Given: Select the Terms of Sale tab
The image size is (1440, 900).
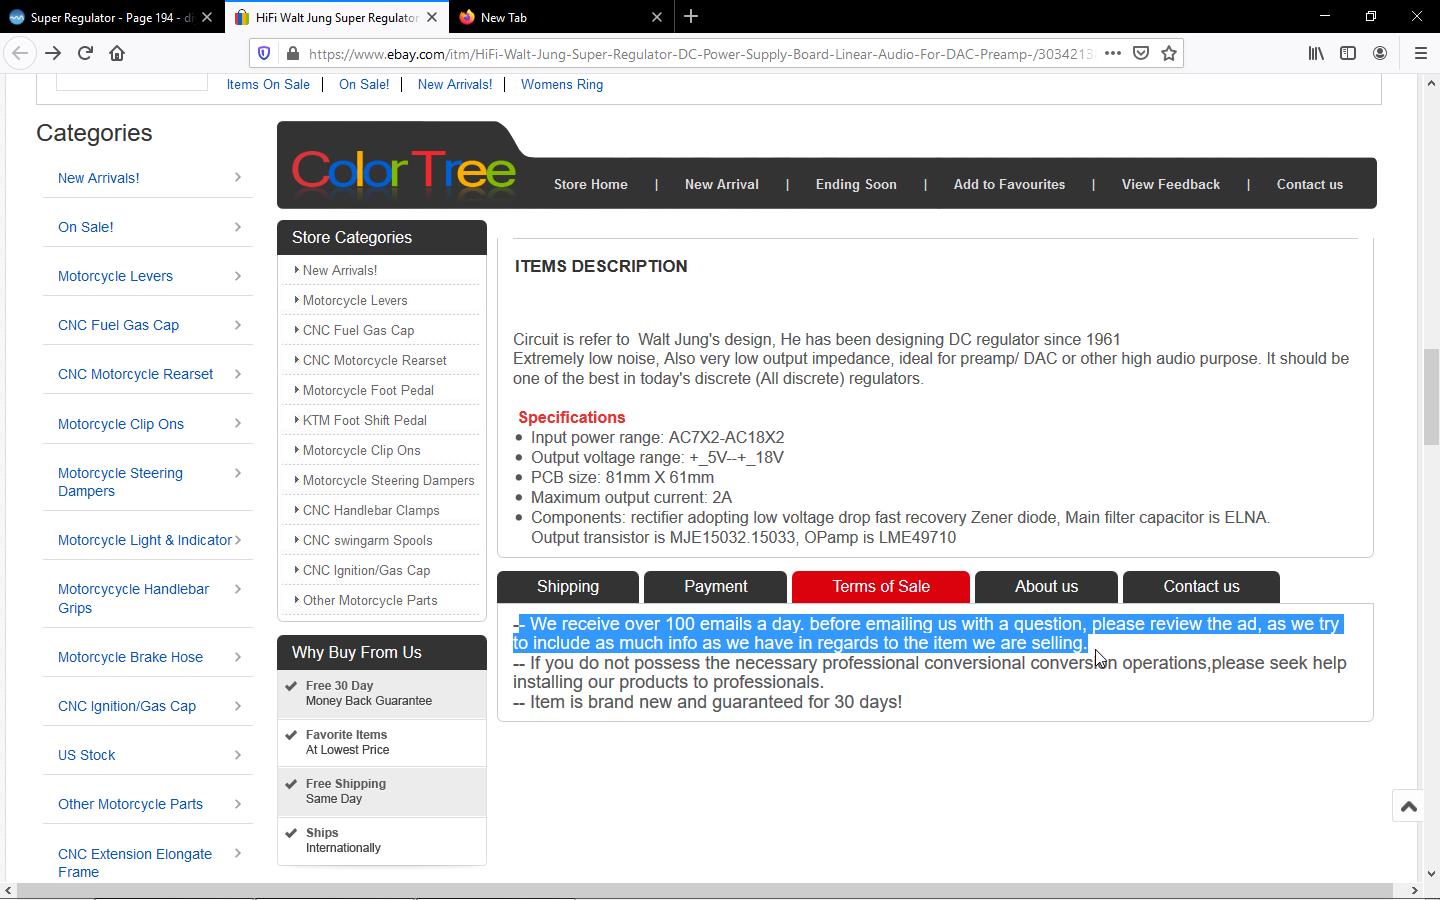Looking at the screenshot, I should click(881, 587).
